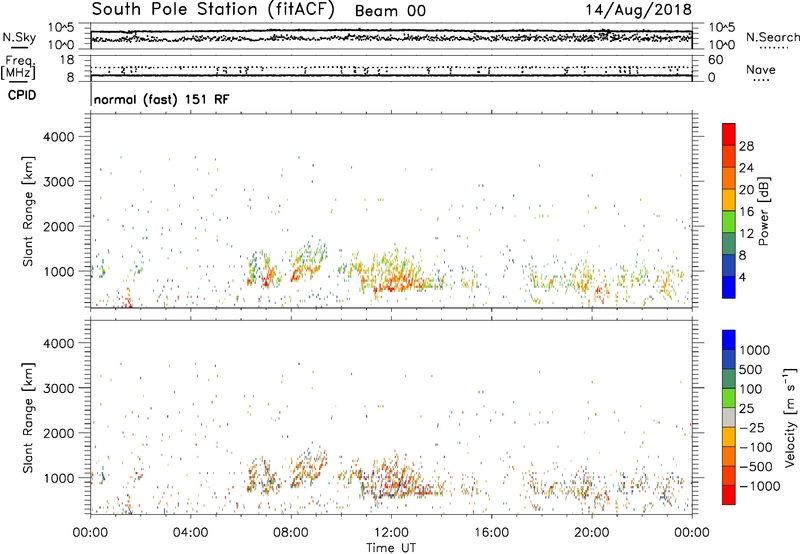800x554 pixels.
Task: Click the "18" tick of frequency axis
Action: pos(67,60)
